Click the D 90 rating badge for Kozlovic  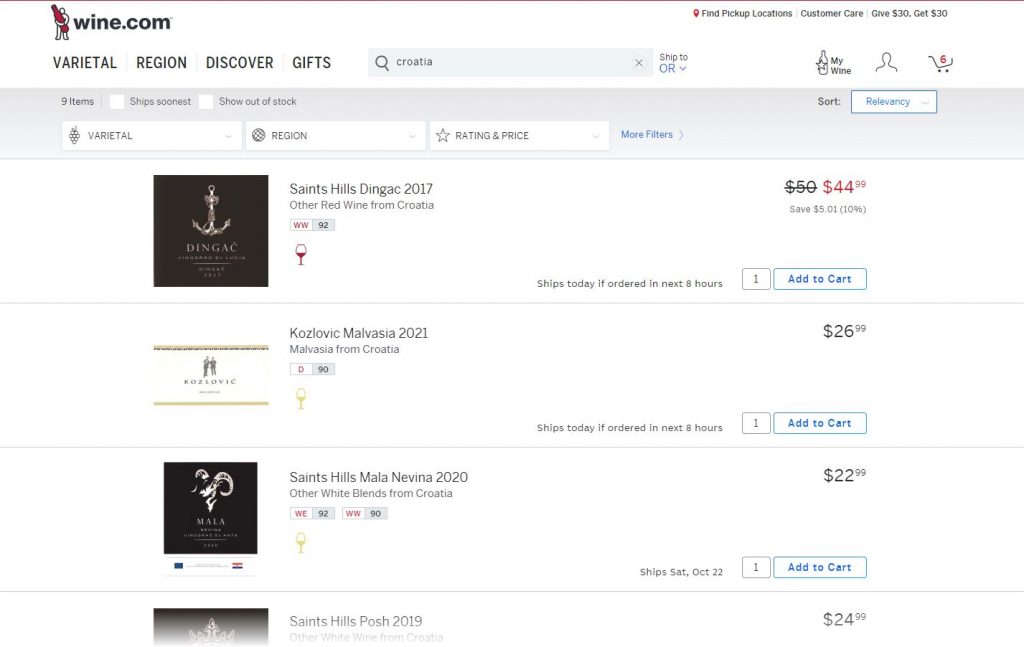click(312, 370)
